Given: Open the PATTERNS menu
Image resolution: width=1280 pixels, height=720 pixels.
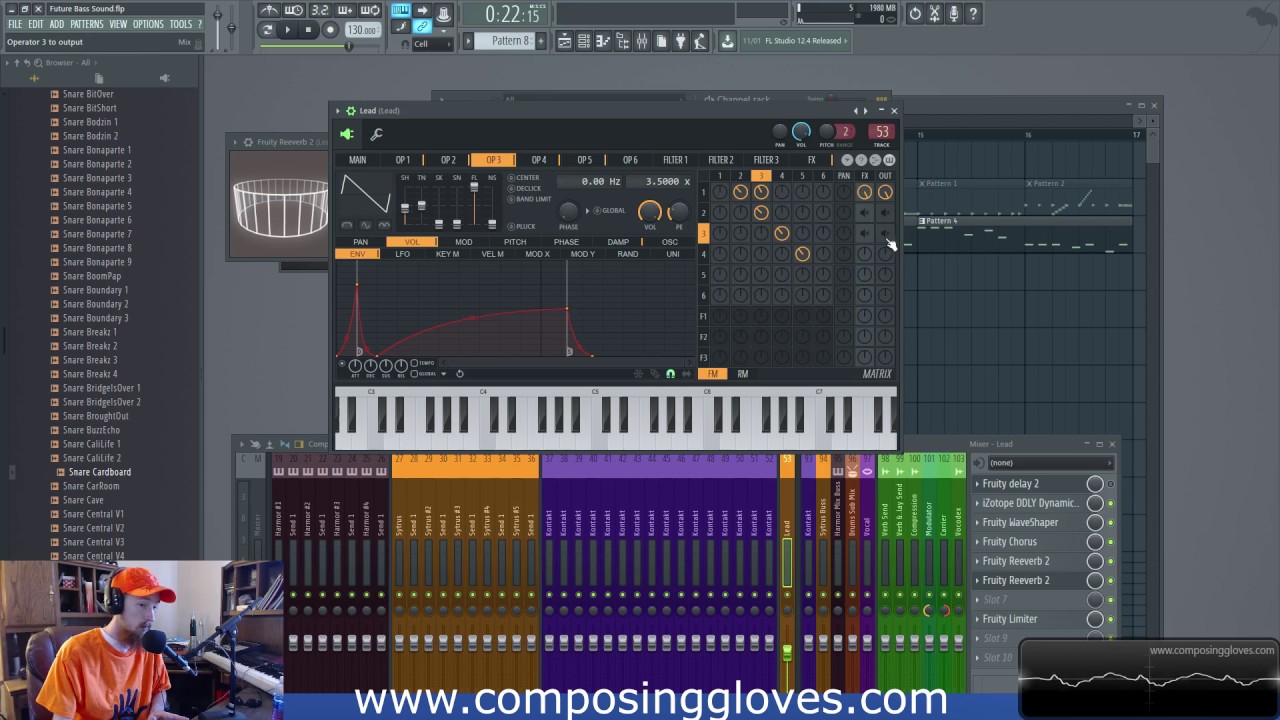Looking at the screenshot, I should point(86,24).
